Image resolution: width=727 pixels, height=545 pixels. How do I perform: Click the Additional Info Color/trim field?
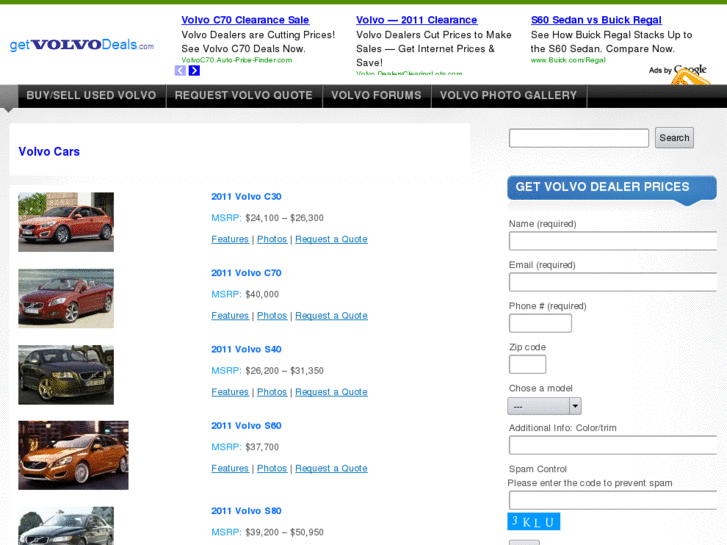(x=613, y=445)
